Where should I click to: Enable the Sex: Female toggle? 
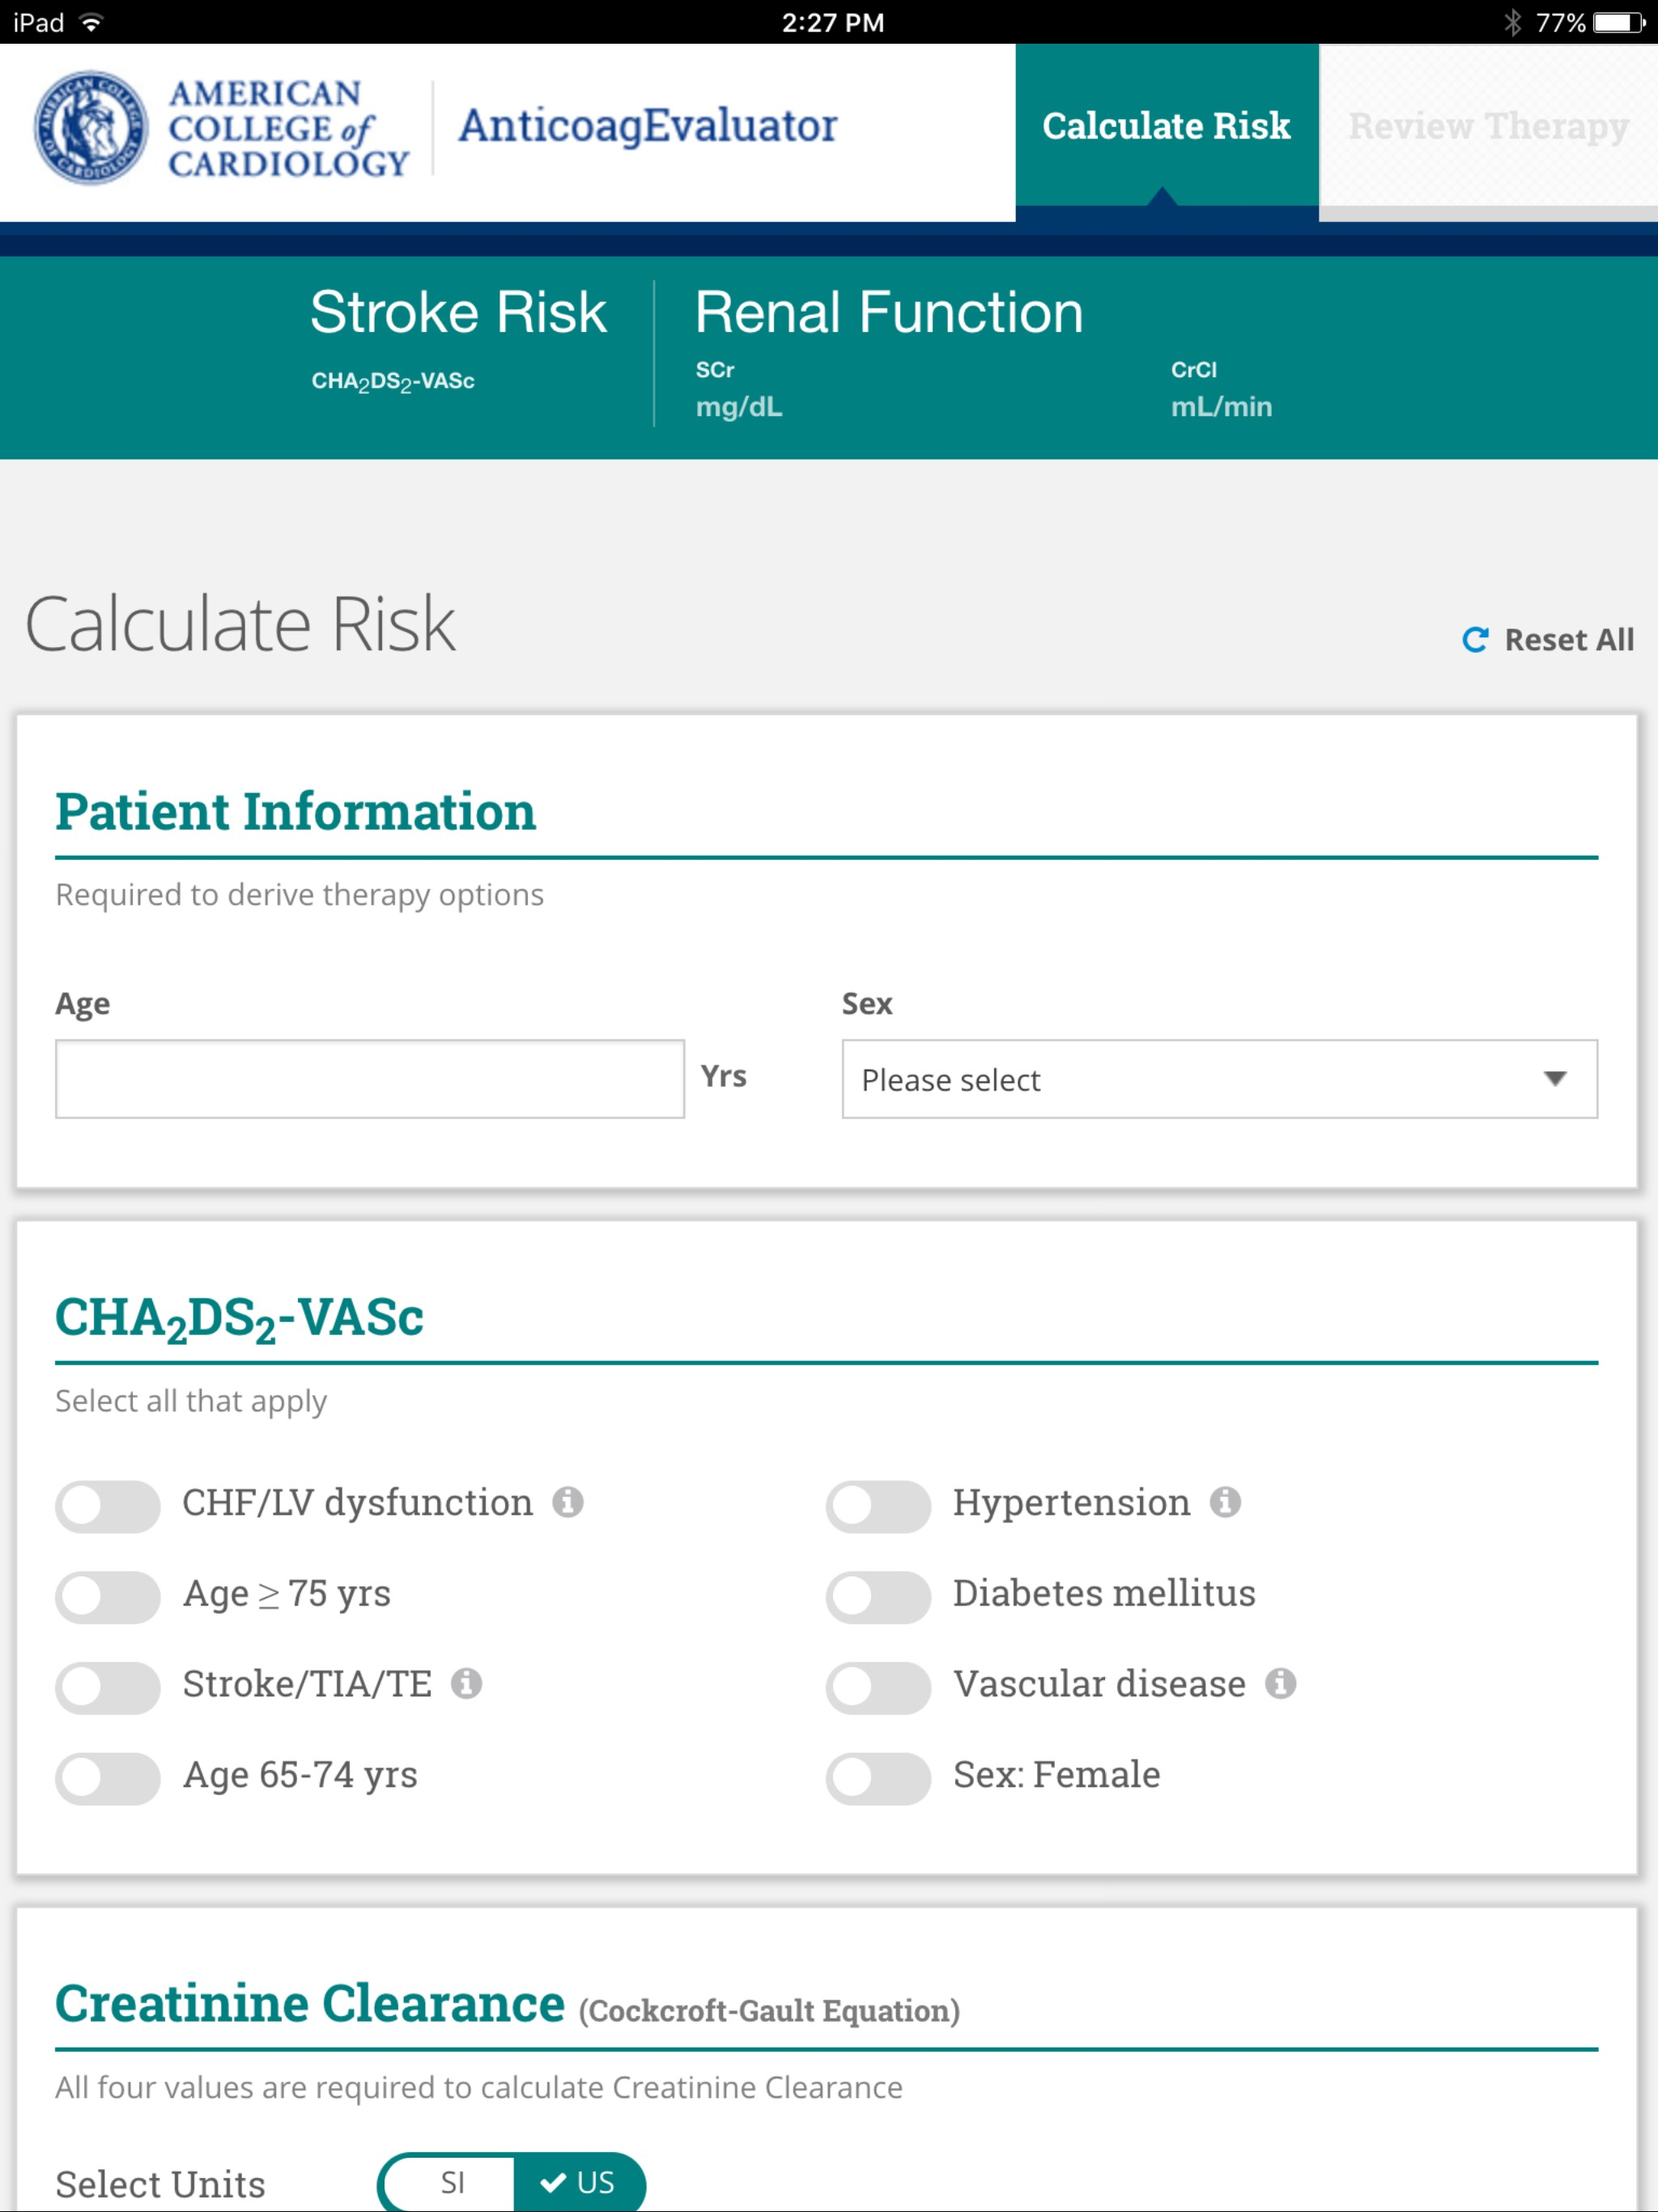pos(878,1778)
